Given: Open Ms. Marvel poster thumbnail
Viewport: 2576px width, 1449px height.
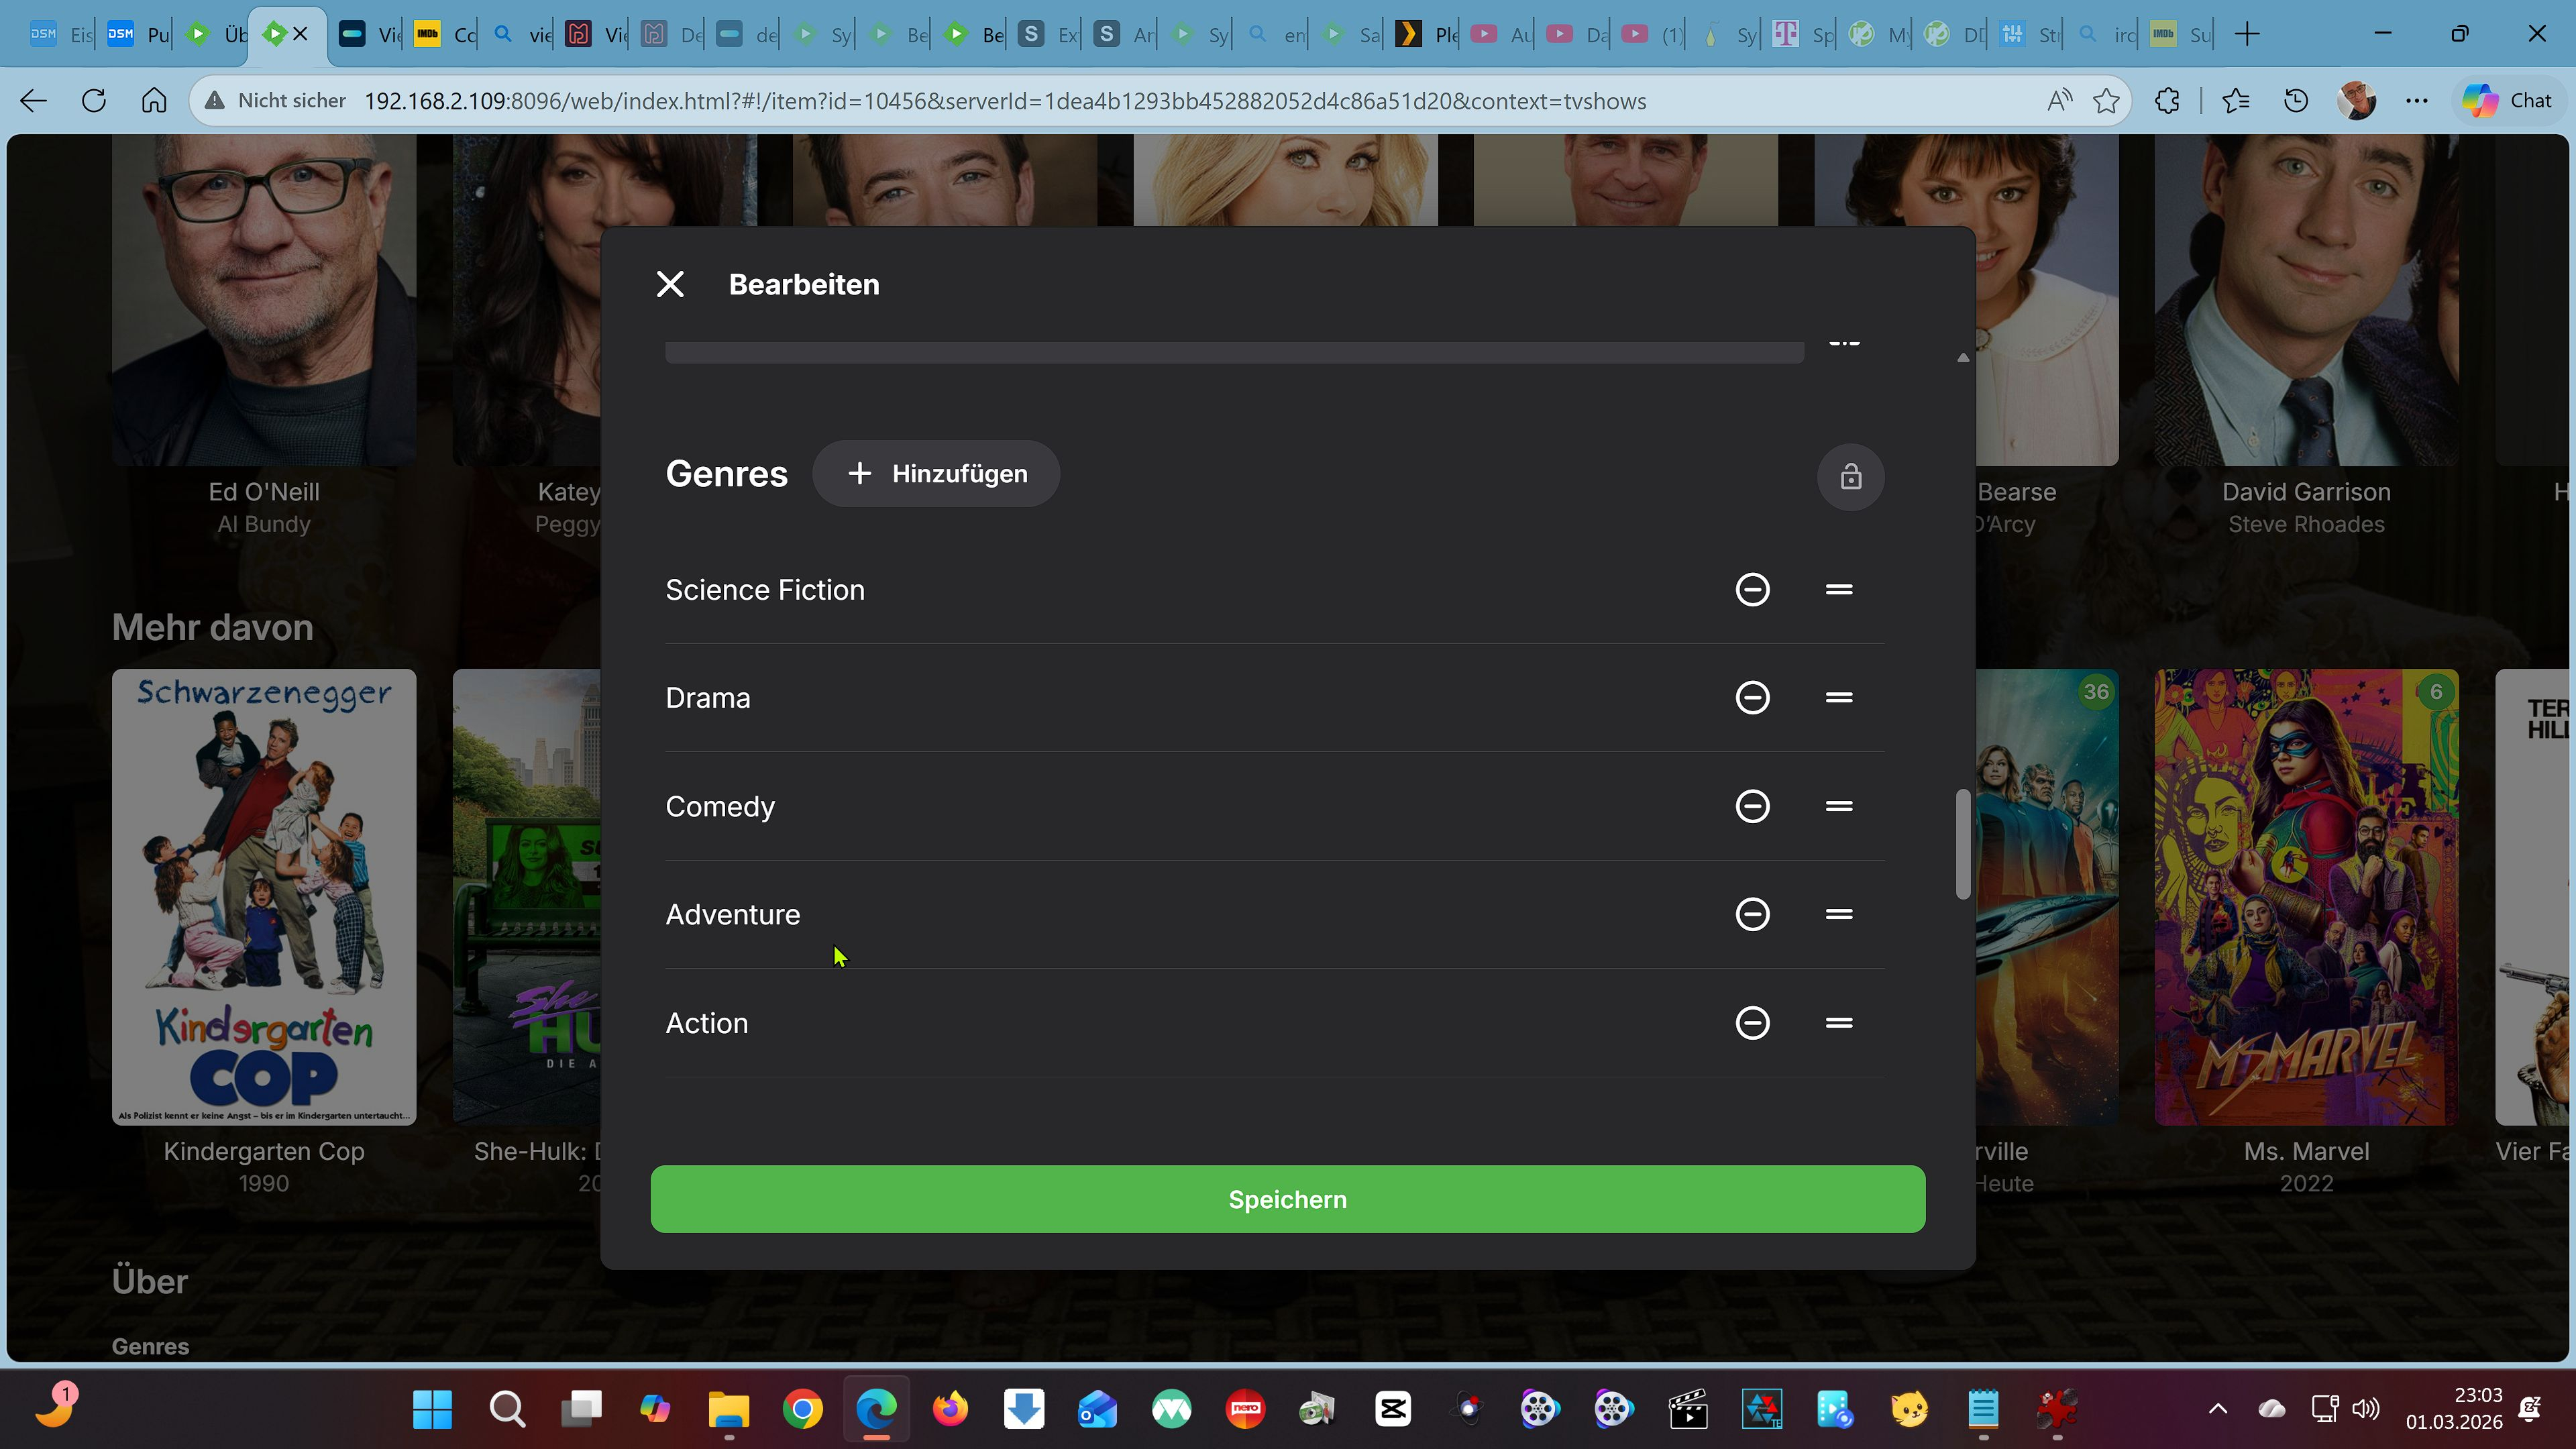Looking at the screenshot, I should pyautogui.click(x=2305, y=897).
